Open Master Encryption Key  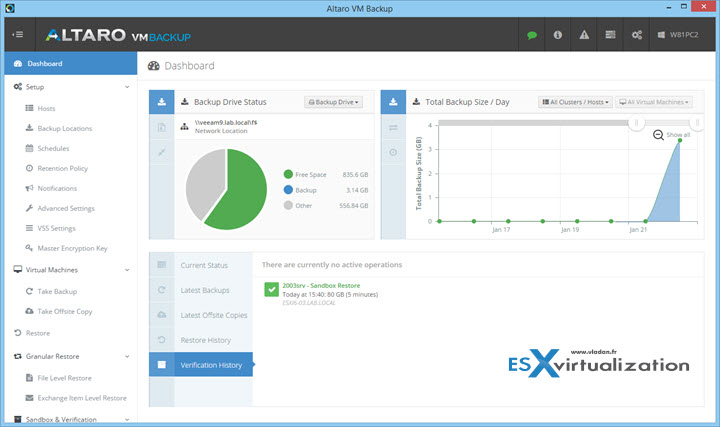[x=72, y=248]
